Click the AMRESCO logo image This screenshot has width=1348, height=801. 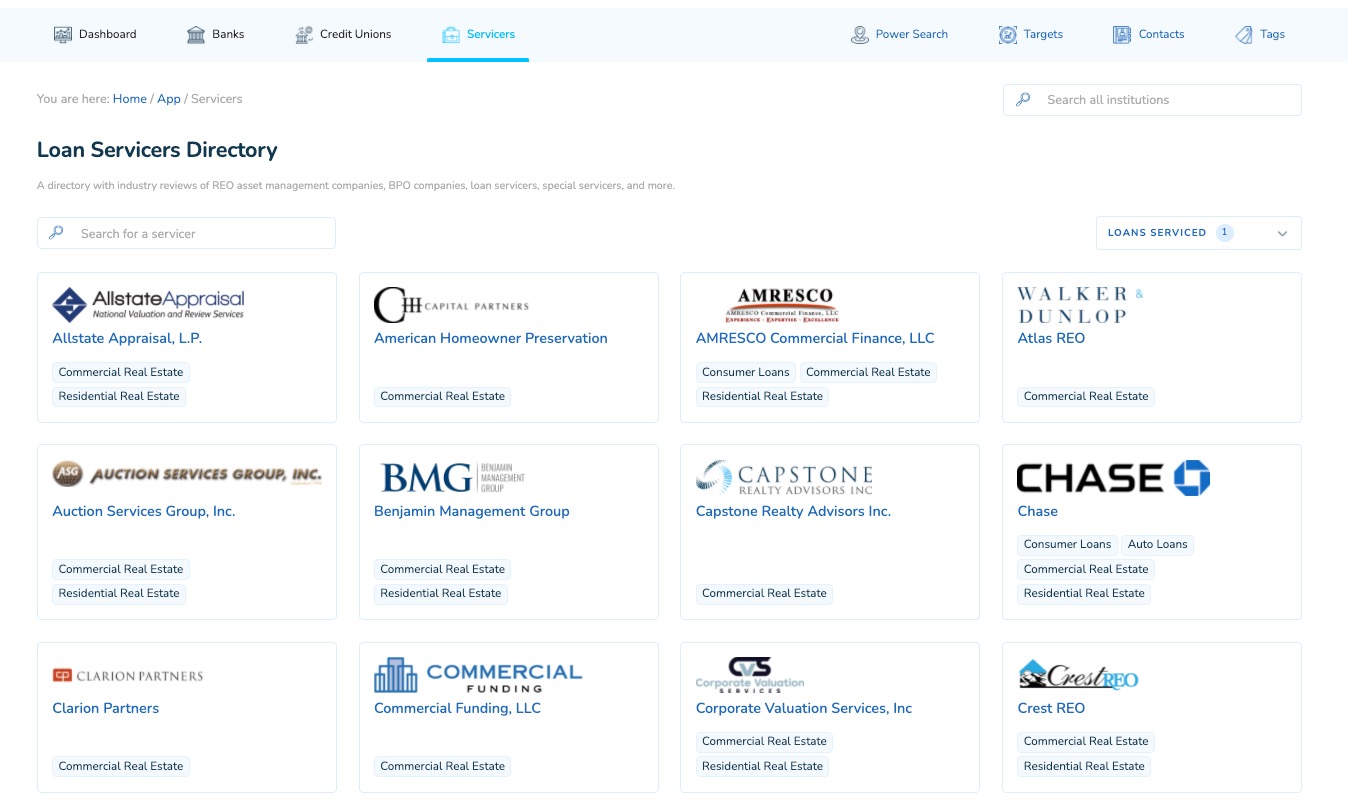pos(784,304)
